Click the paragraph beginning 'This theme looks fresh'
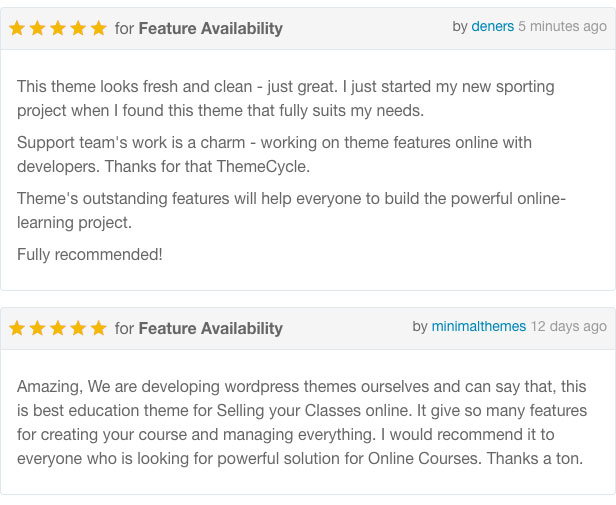616x505 pixels. [x=286, y=99]
